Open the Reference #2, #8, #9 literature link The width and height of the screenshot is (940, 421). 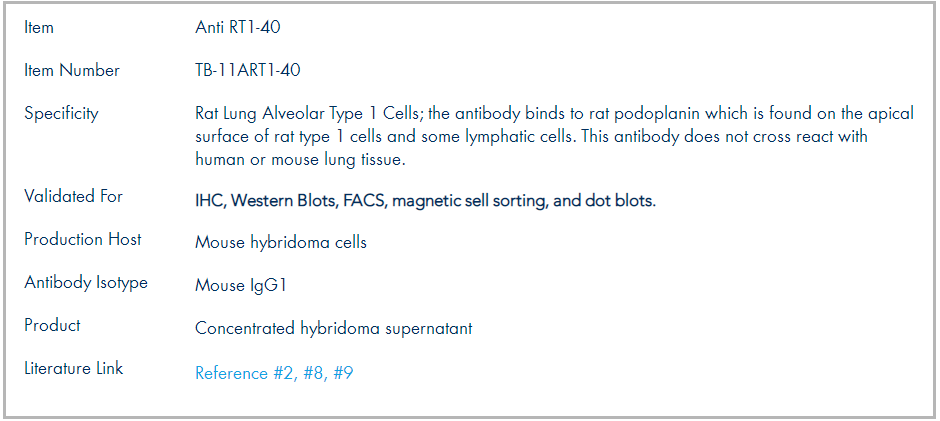point(274,373)
